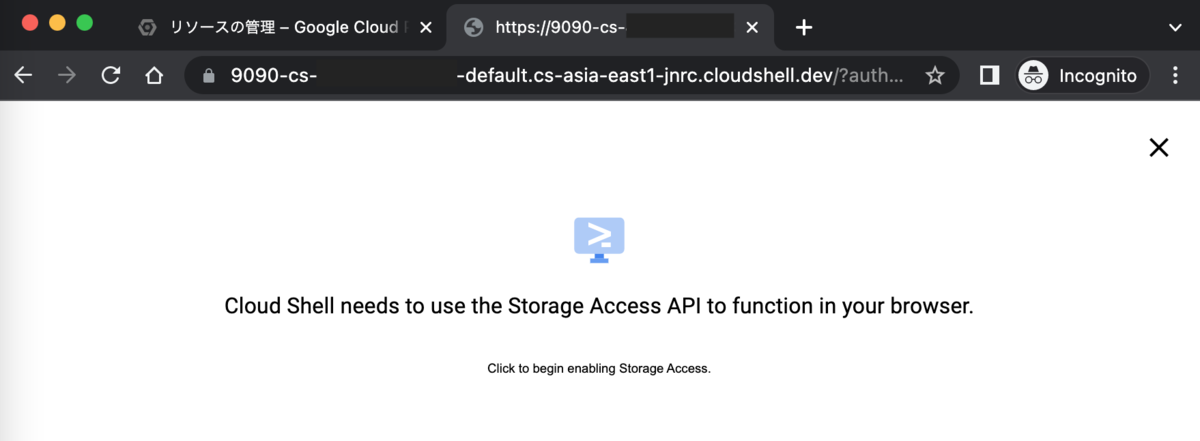Bookmark this page with the star
The image size is (1200, 441).
pyautogui.click(x=935, y=75)
